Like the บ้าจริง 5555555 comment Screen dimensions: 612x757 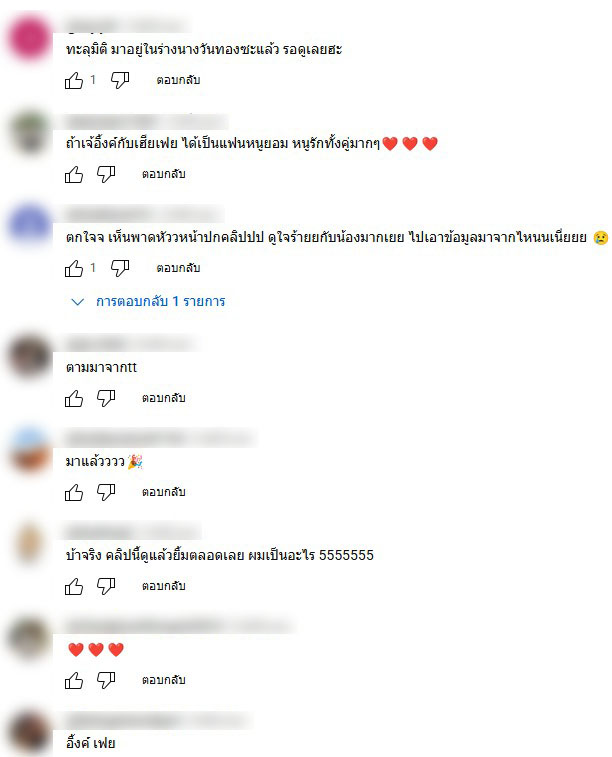[x=74, y=586]
